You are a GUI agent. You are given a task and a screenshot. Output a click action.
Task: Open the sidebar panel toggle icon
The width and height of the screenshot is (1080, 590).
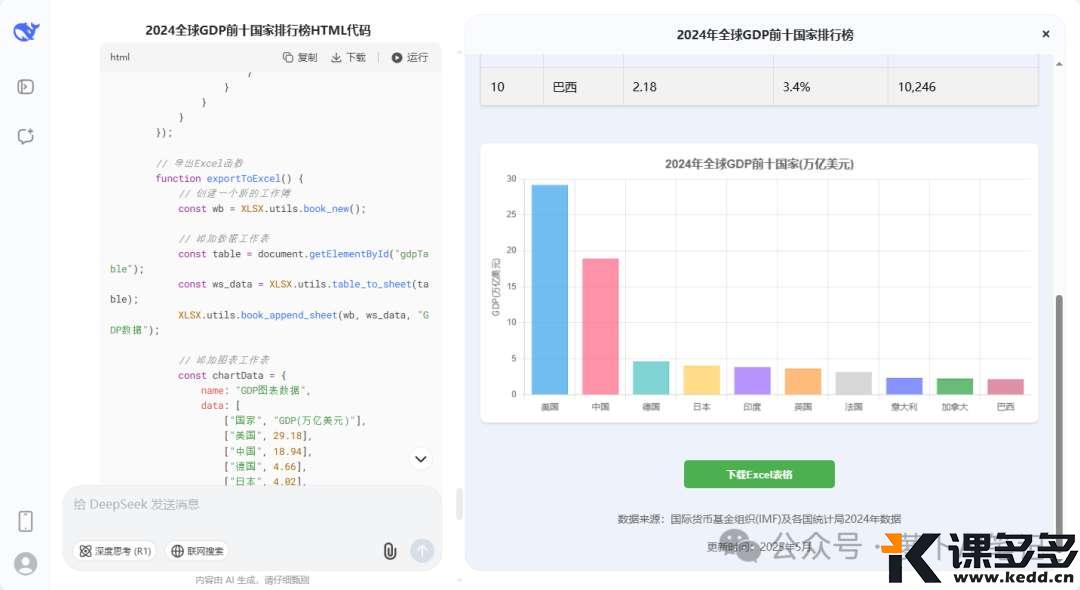[25, 87]
